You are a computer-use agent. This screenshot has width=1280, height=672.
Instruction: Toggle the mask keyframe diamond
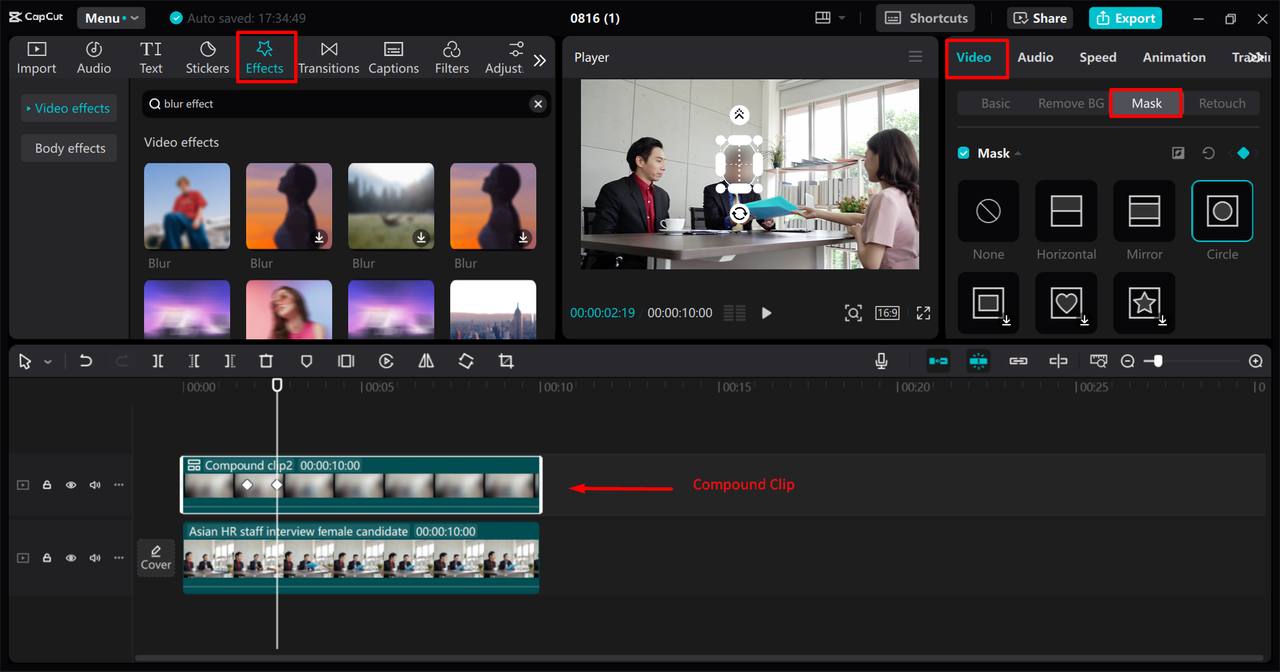pos(1243,153)
